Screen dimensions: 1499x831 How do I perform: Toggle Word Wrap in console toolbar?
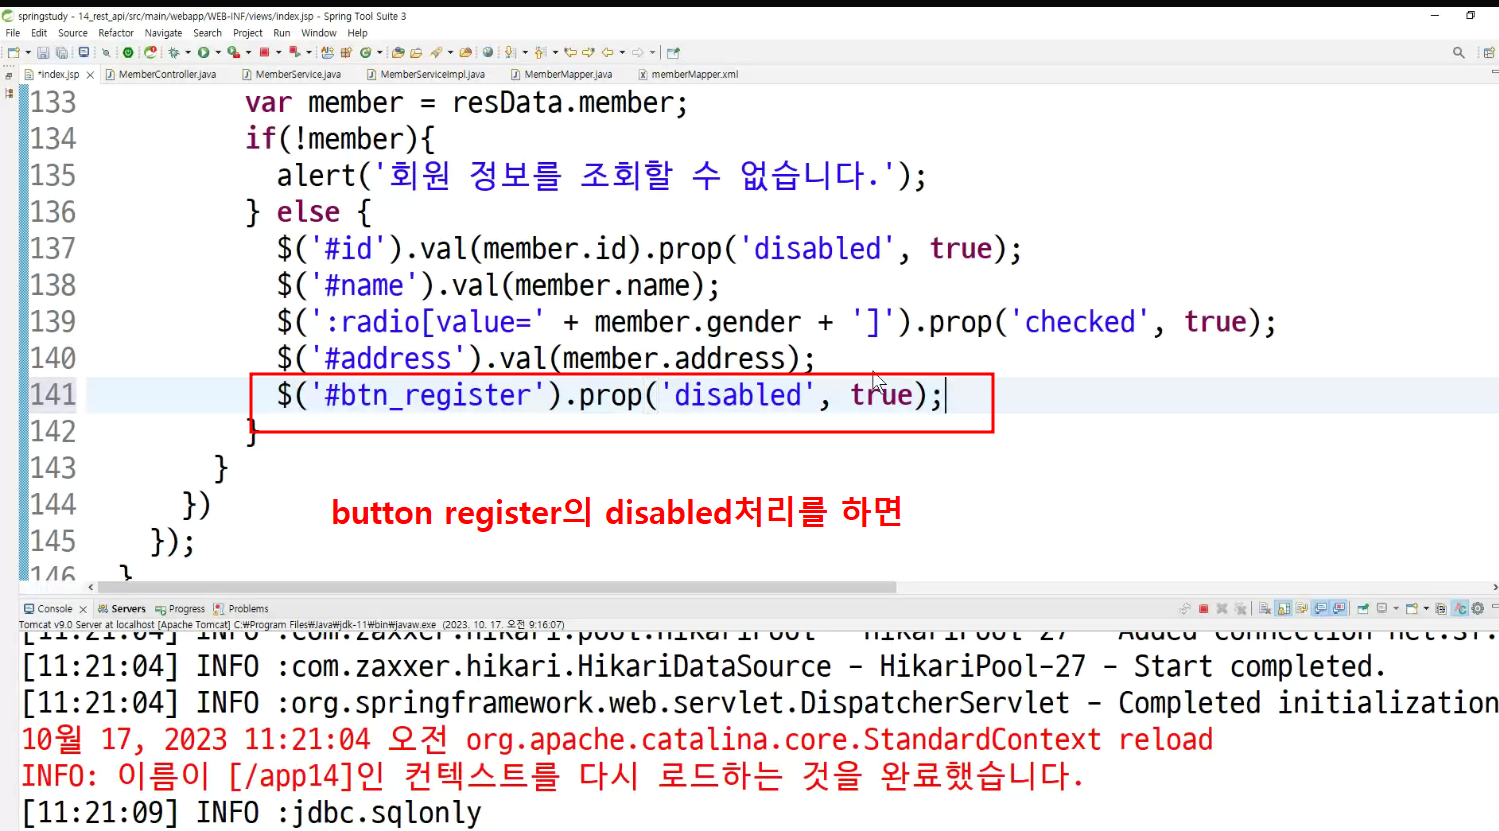click(x=1302, y=608)
